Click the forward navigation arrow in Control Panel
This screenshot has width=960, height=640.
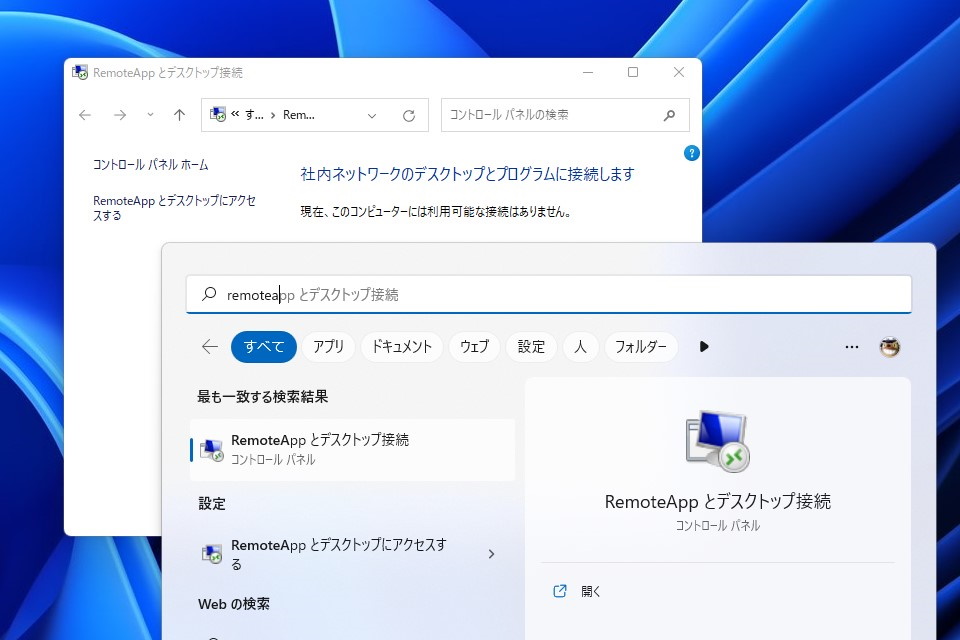(x=119, y=115)
